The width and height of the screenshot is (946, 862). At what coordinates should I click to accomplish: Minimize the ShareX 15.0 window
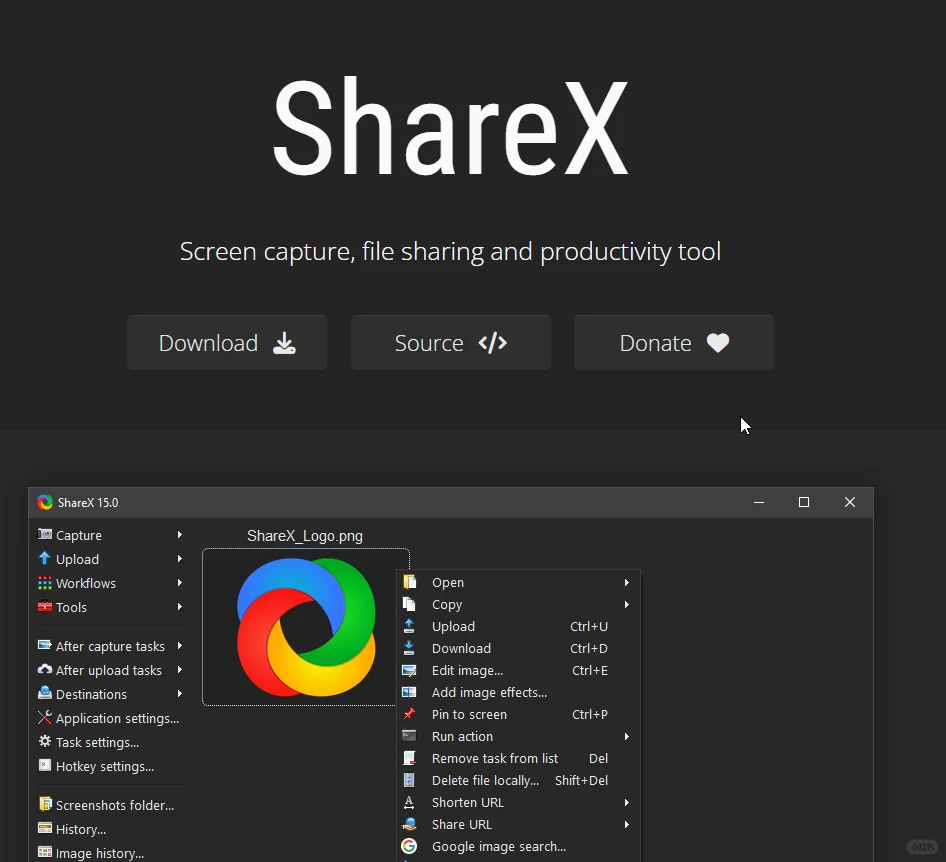pyautogui.click(x=759, y=502)
